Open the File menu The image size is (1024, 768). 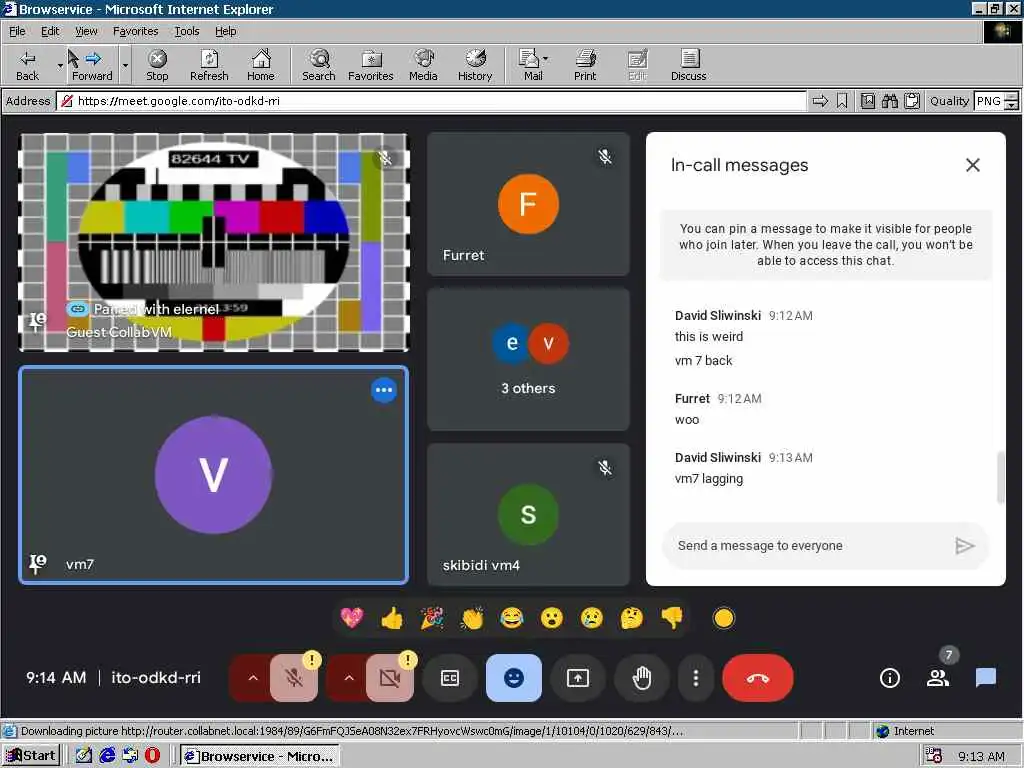click(17, 31)
